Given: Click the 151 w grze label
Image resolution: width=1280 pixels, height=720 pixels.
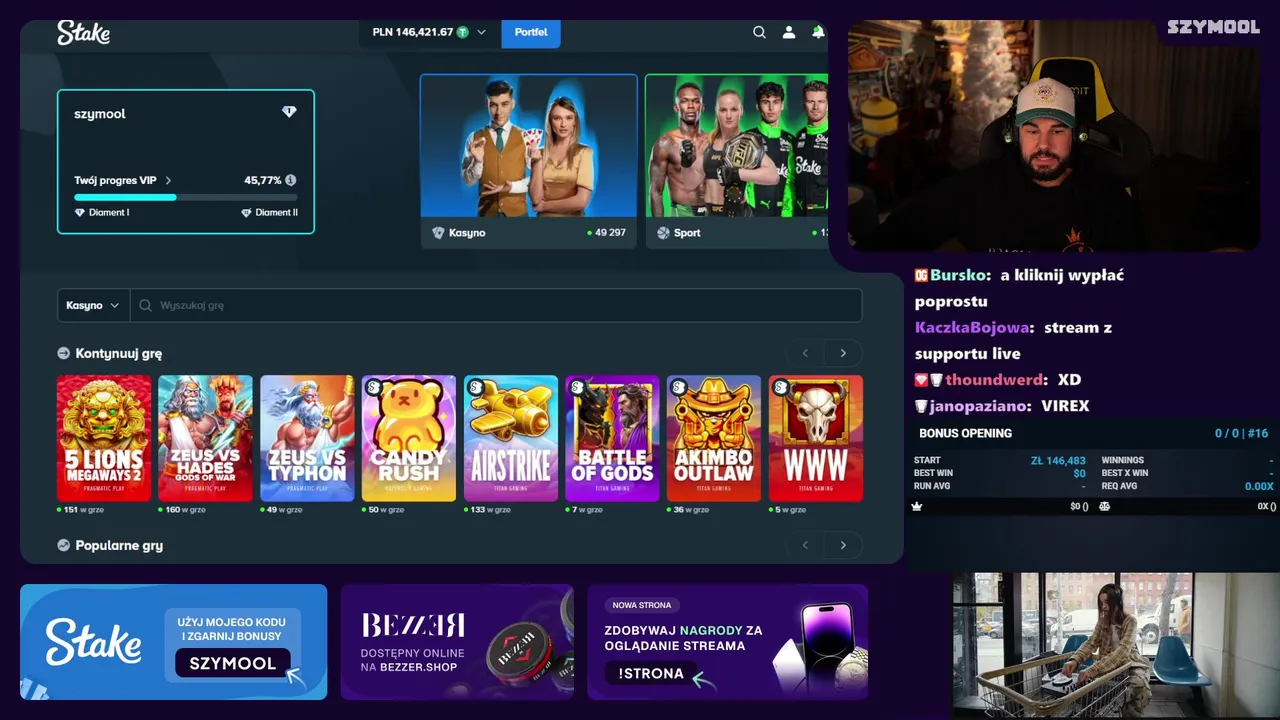Looking at the screenshot, I should point(84,510).
